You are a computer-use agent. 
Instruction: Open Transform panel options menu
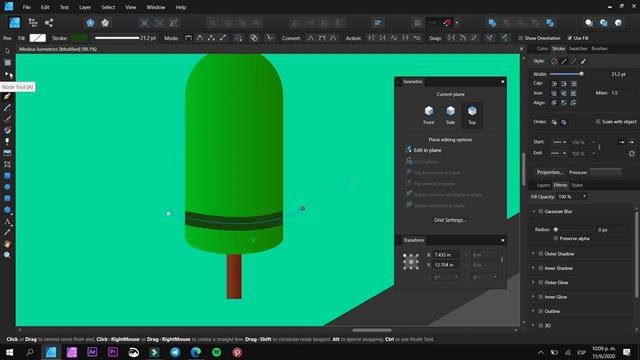click(502, 240)
